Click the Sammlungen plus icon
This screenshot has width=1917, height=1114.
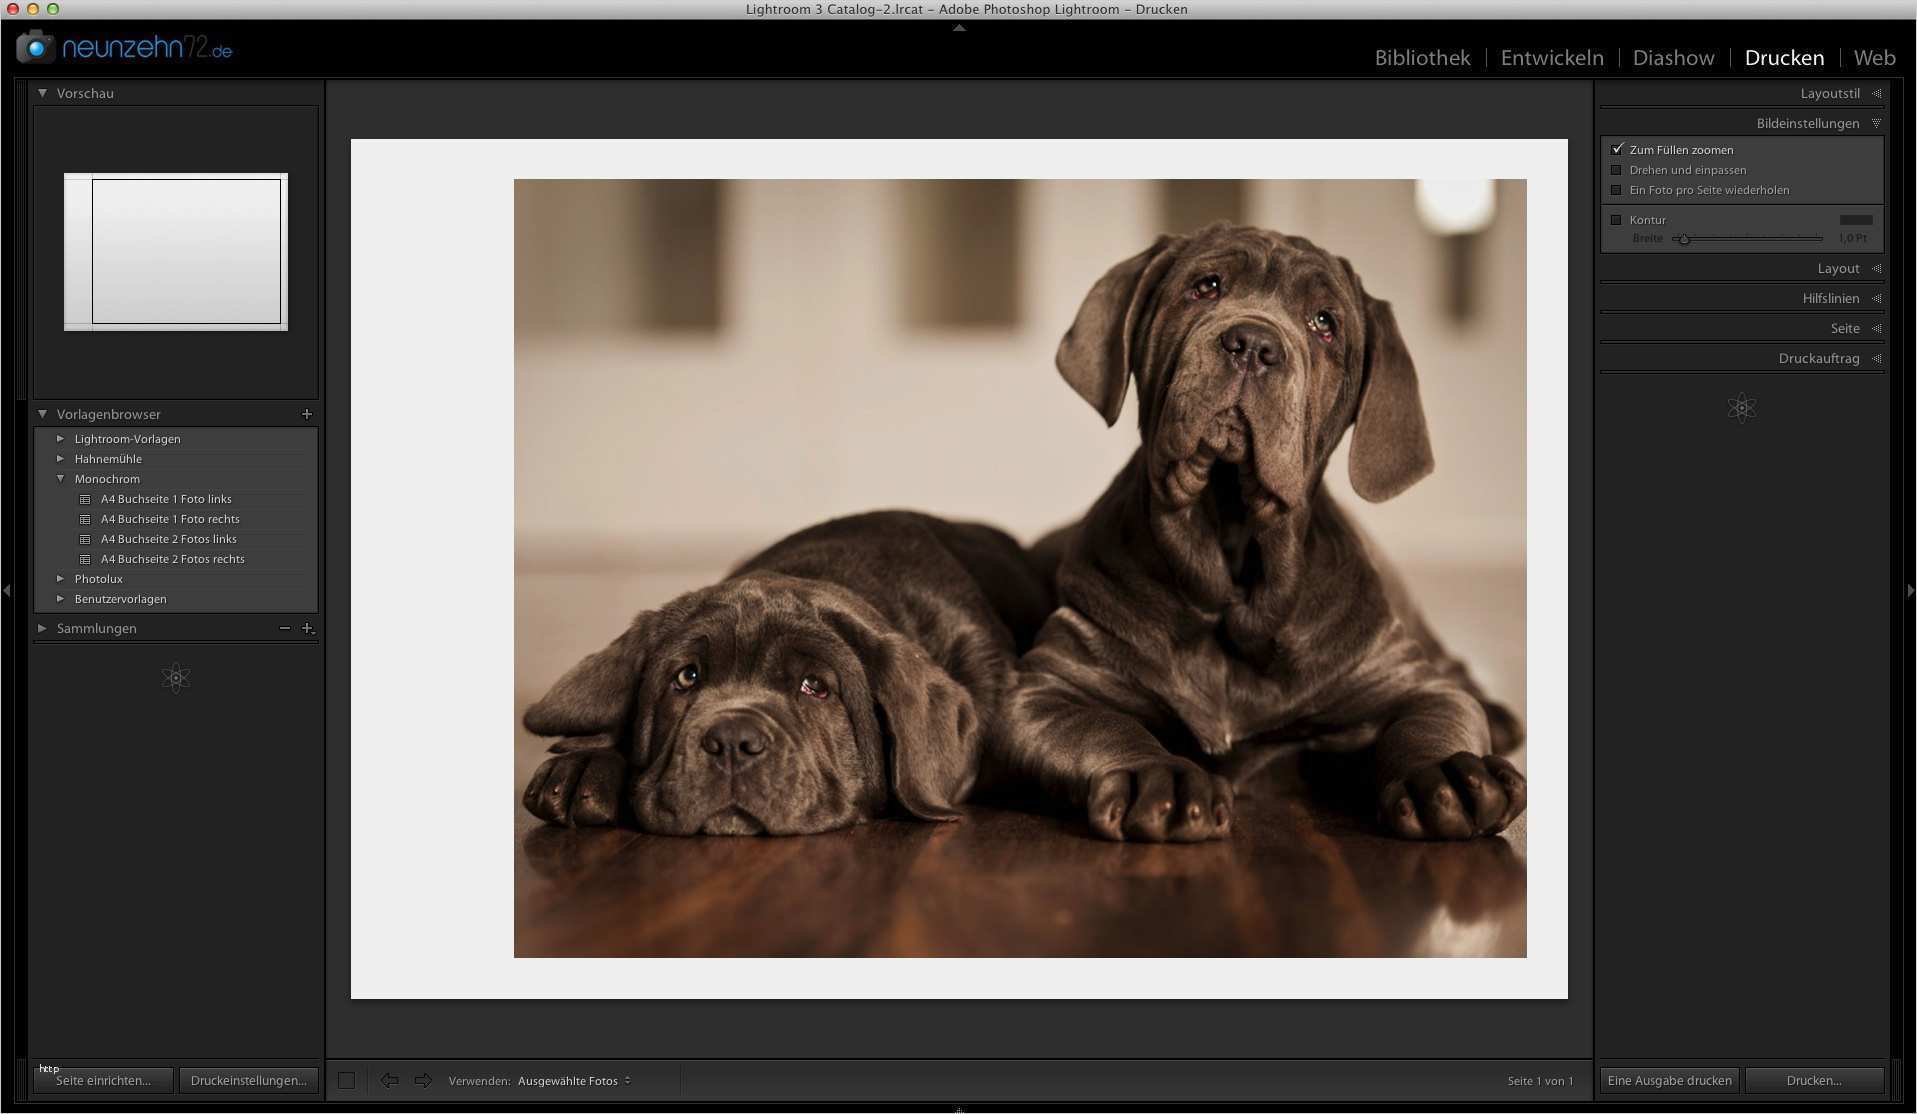coord(308,628)
